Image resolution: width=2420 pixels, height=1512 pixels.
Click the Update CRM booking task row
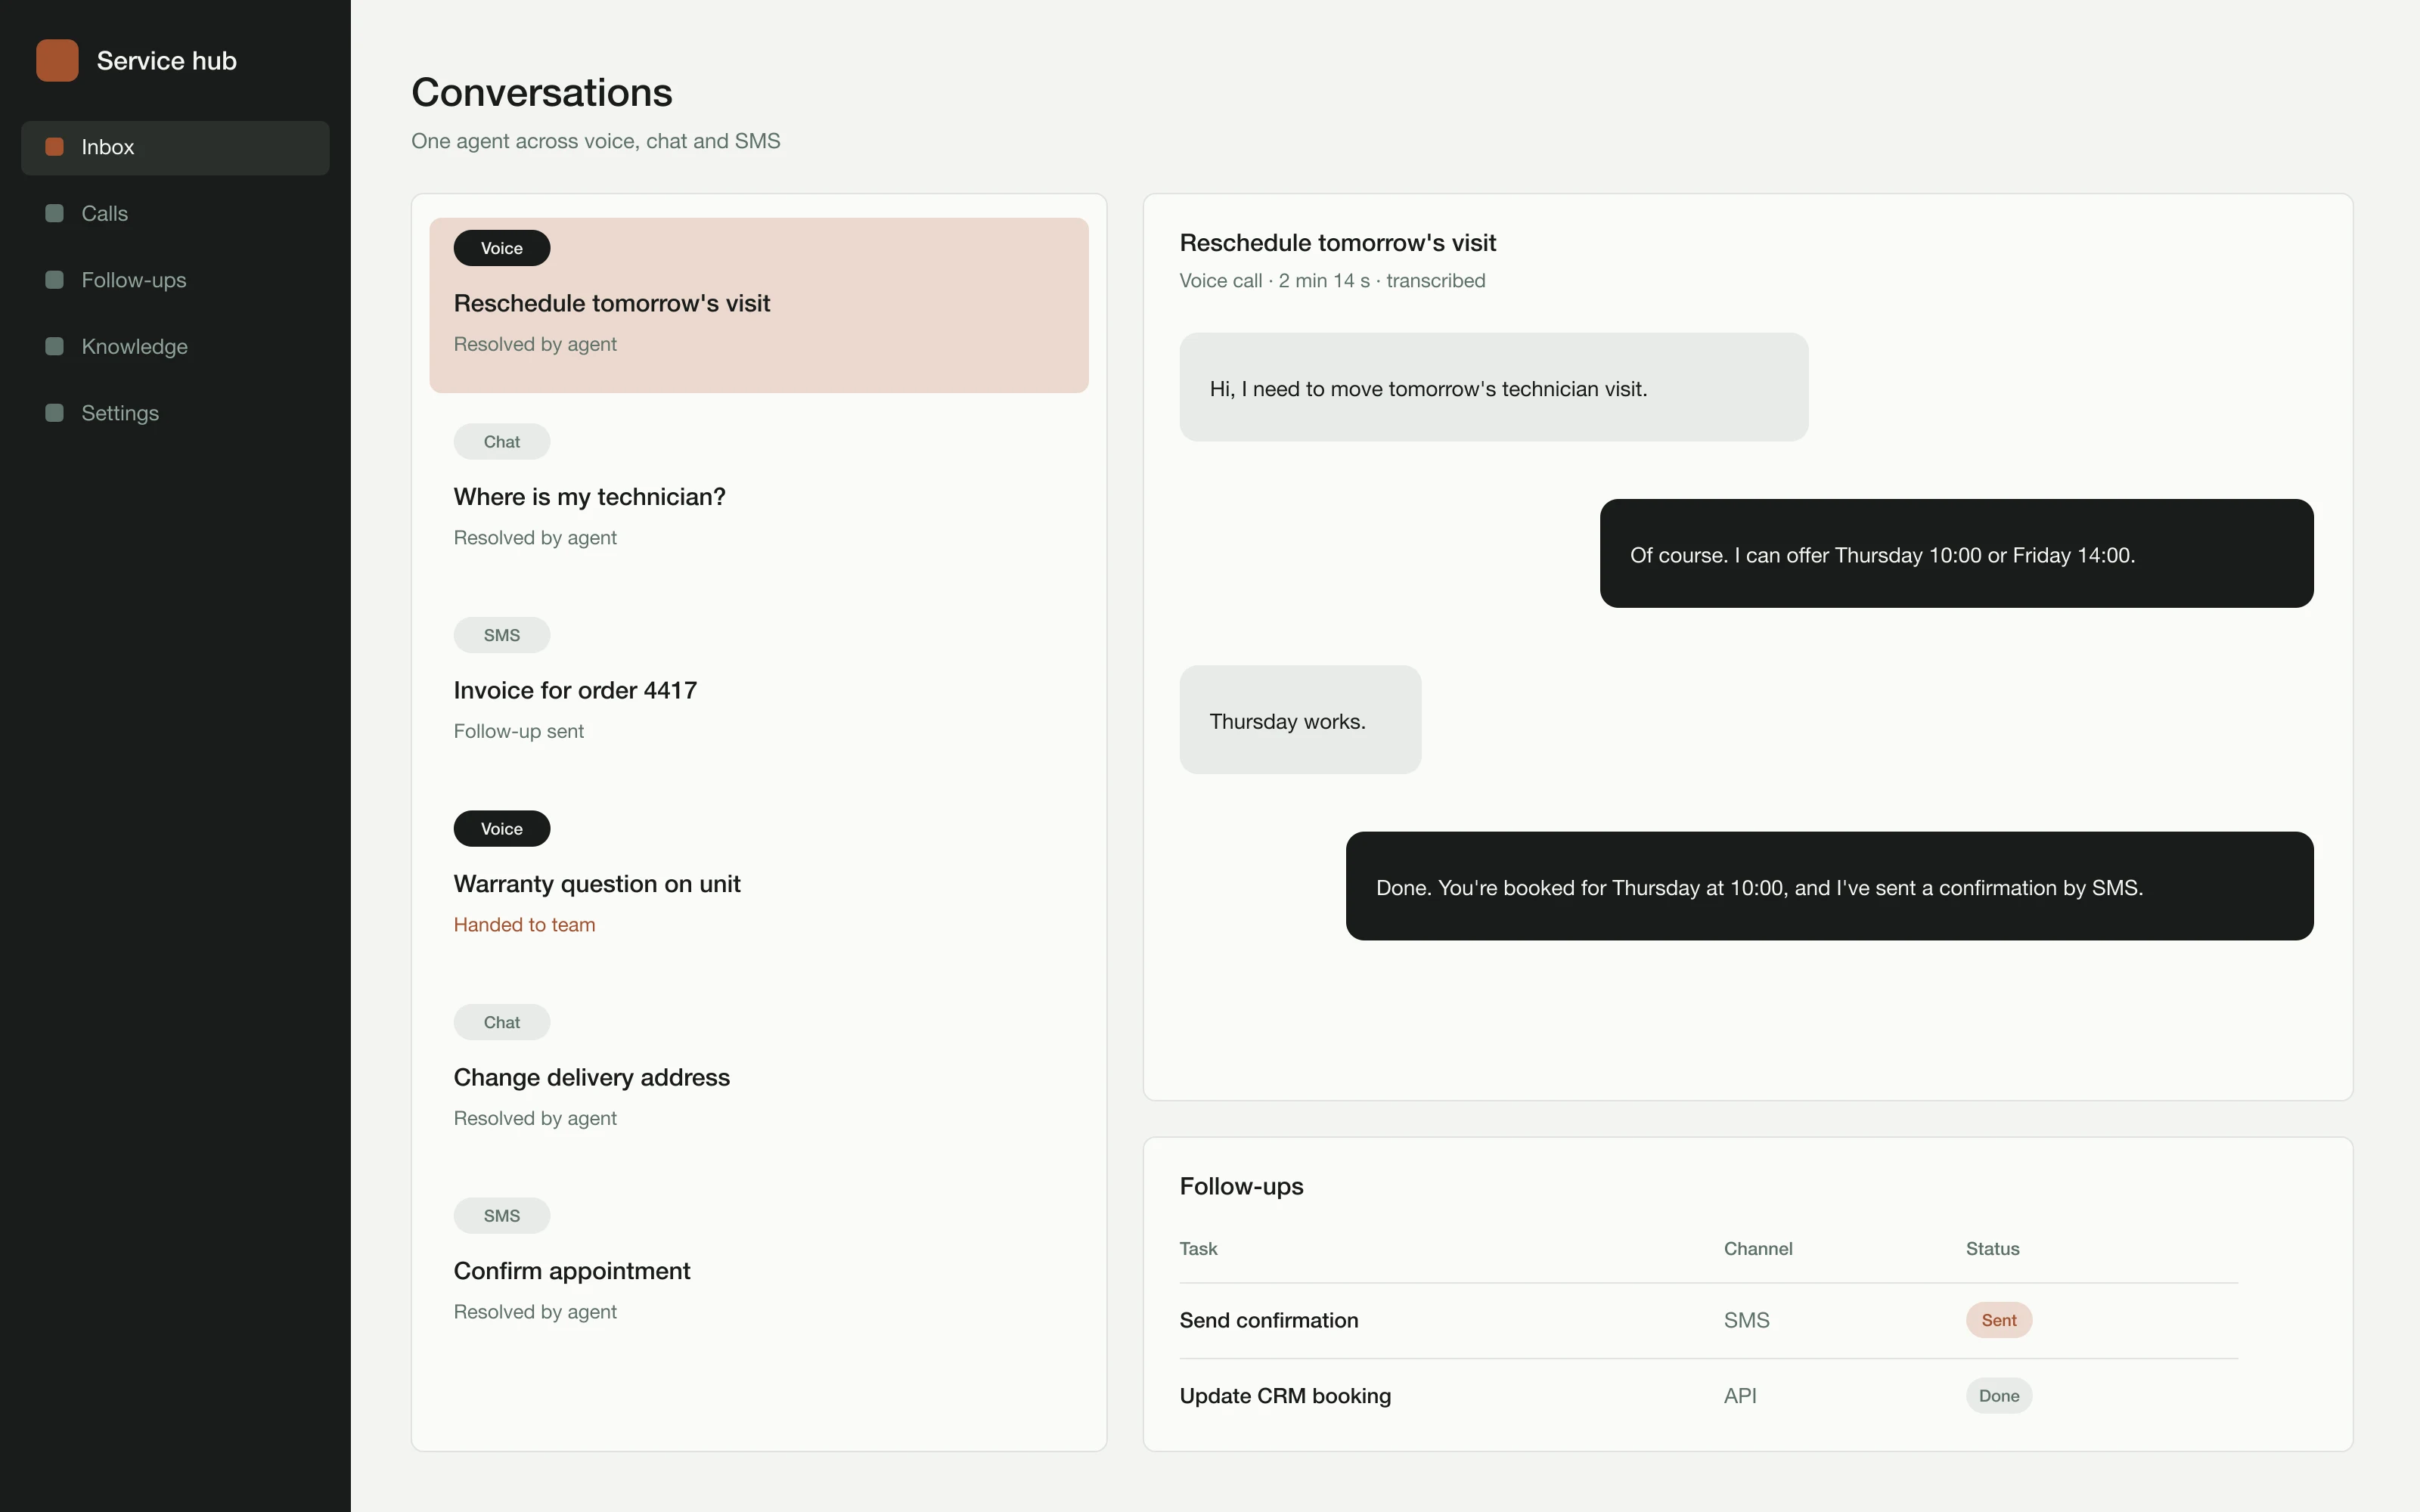click(x=1709, y=1396)
